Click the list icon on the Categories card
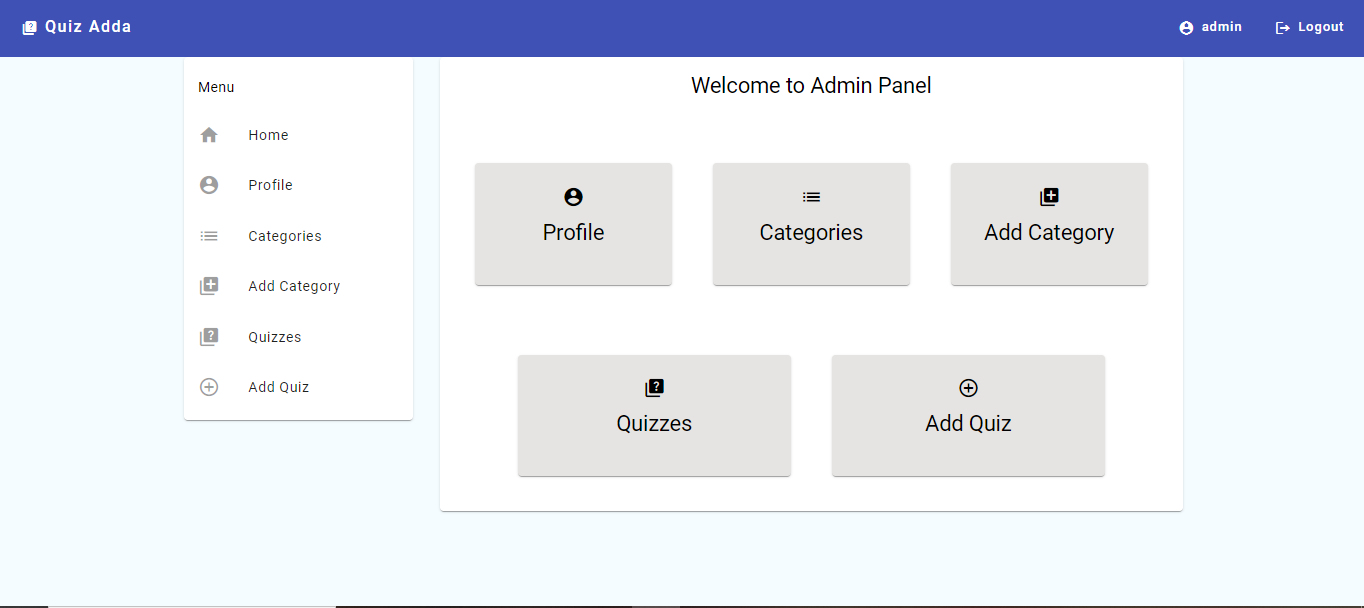The height and width of the screenshot is (608, 1364). 811,197
